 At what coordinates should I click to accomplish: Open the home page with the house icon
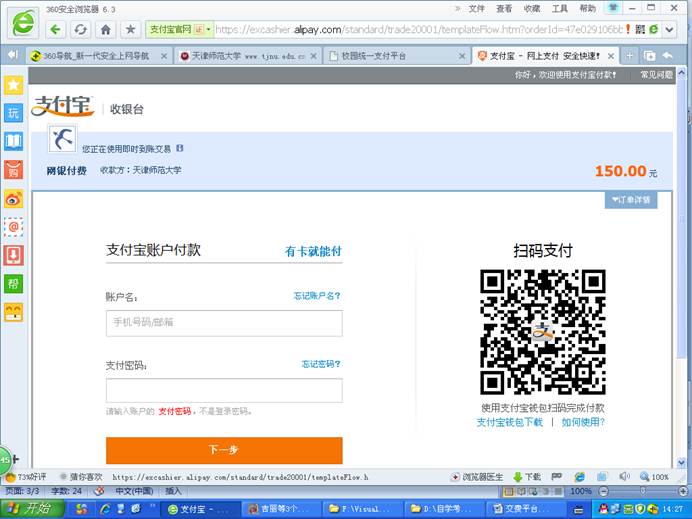coord(105,30)
